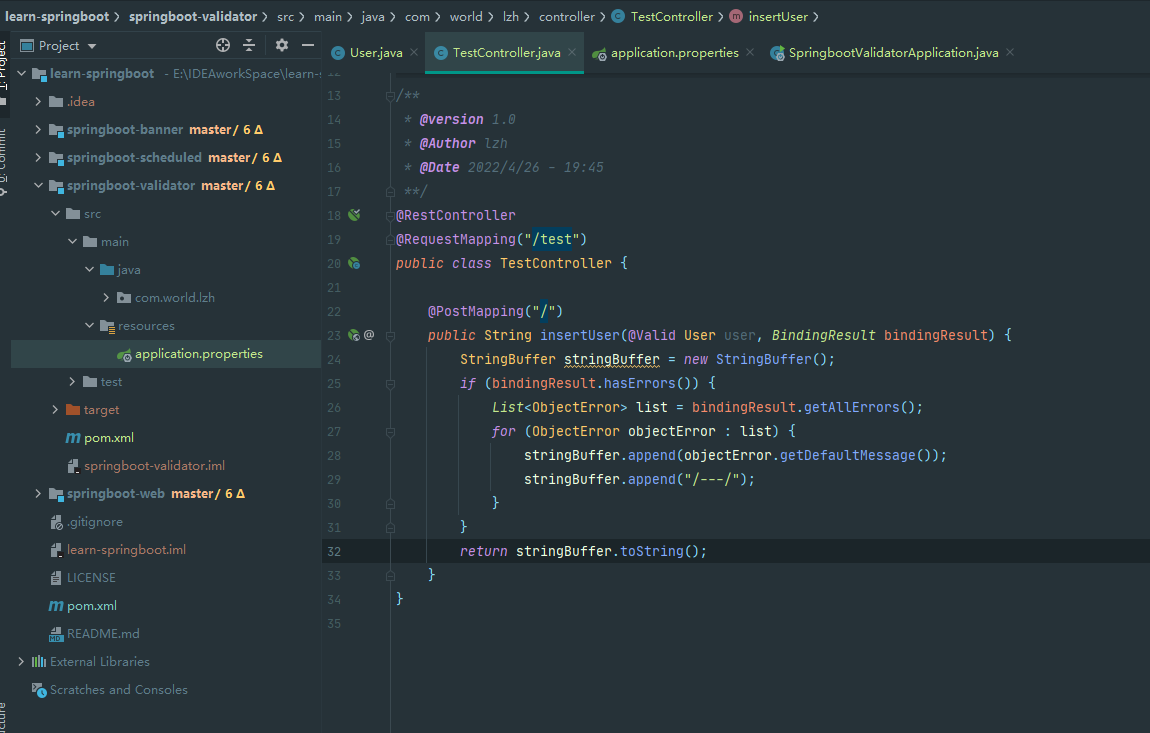
Task: Collapse the resources folder
Action: pos(89,326)
